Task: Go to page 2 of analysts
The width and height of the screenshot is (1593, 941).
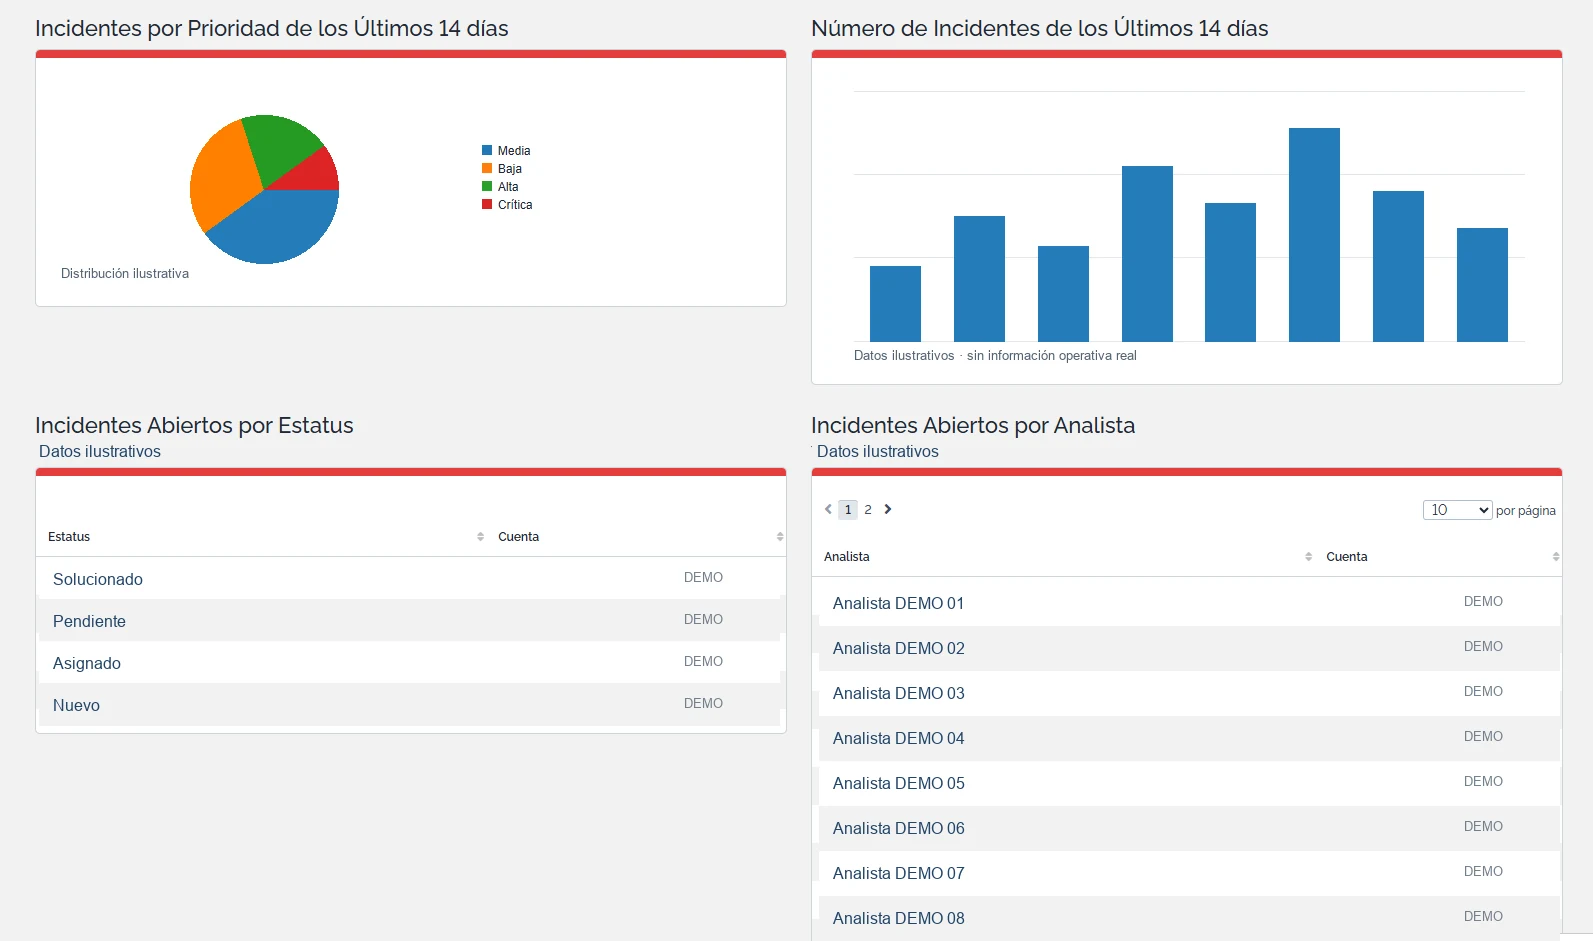Action: 868,510
